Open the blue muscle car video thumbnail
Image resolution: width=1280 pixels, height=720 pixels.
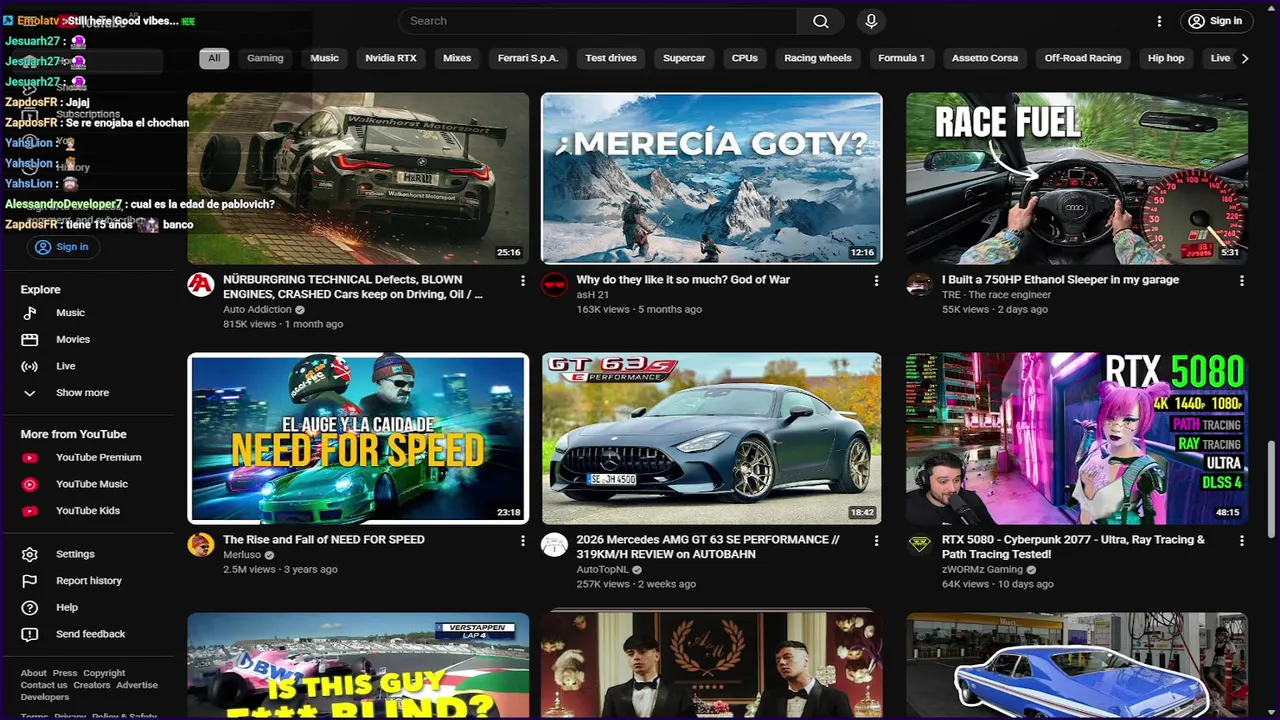(1077, 665)
